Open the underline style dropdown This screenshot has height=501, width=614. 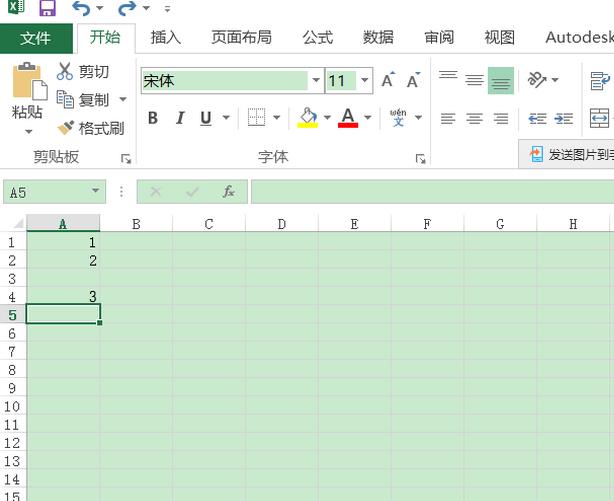tap(226, 117)
